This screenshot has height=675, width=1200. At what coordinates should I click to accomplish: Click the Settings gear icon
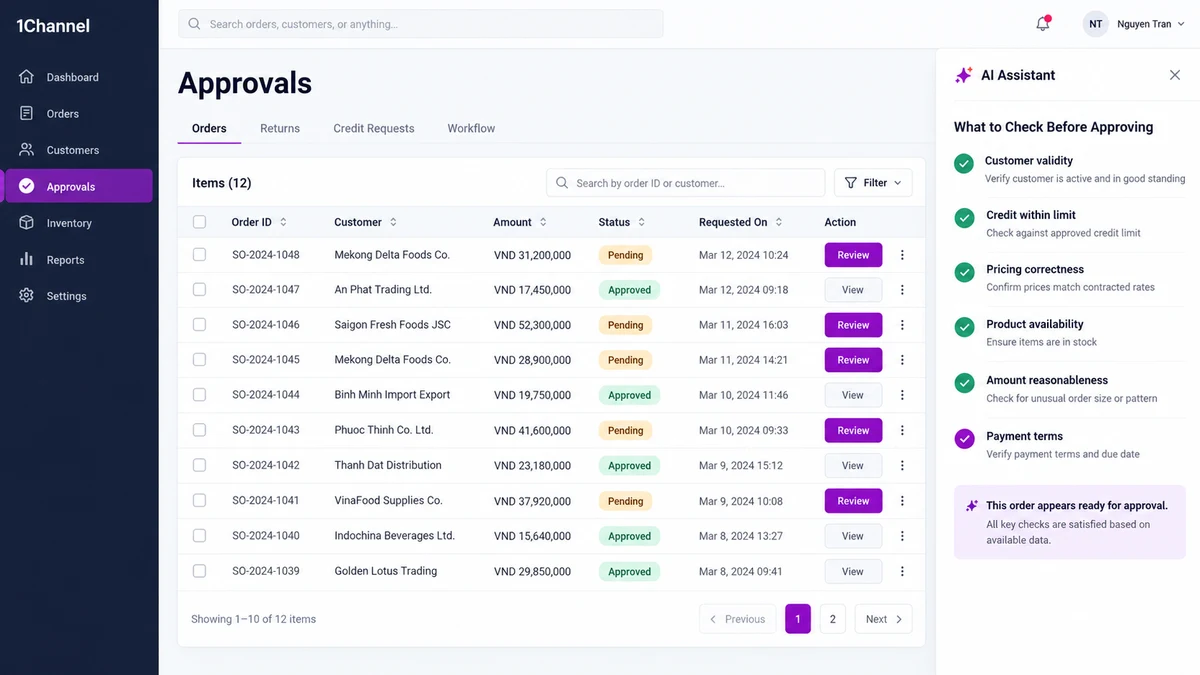[27, 296]
